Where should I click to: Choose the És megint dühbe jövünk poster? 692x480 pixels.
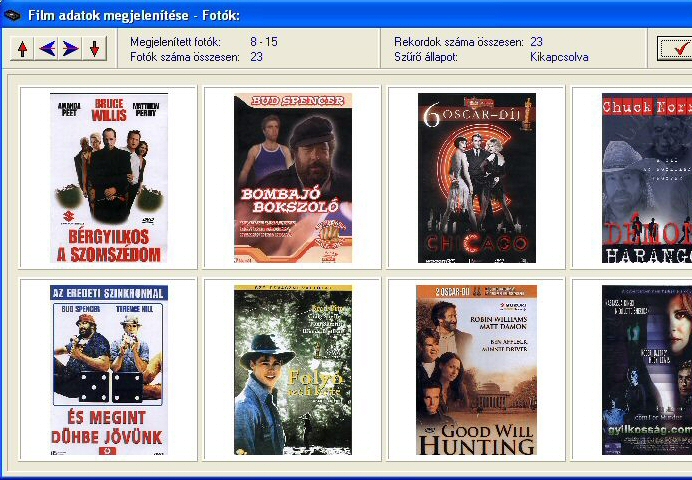pos(109,370)
